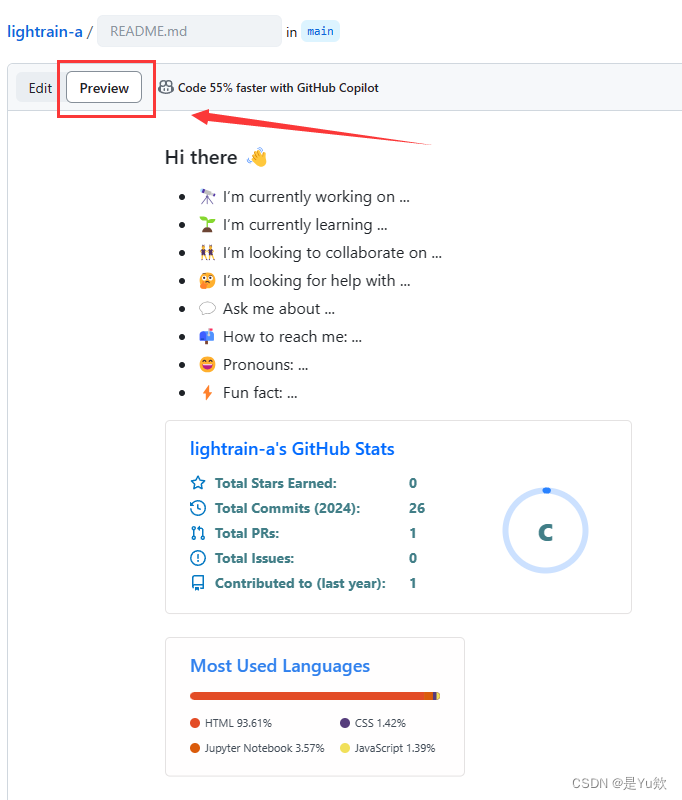Click the GitHub Copilot icon
The width and height of the screenshot is (682, 800).
pos(166,87)
